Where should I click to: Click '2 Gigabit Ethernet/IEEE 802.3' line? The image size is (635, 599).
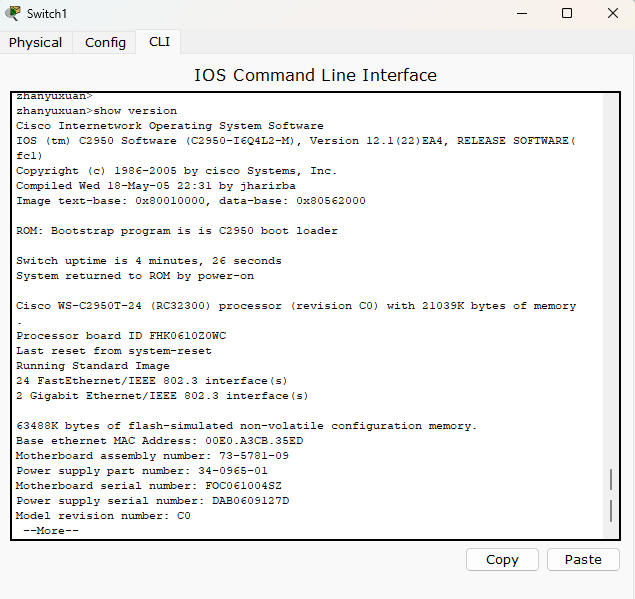(x=162, y=395)
